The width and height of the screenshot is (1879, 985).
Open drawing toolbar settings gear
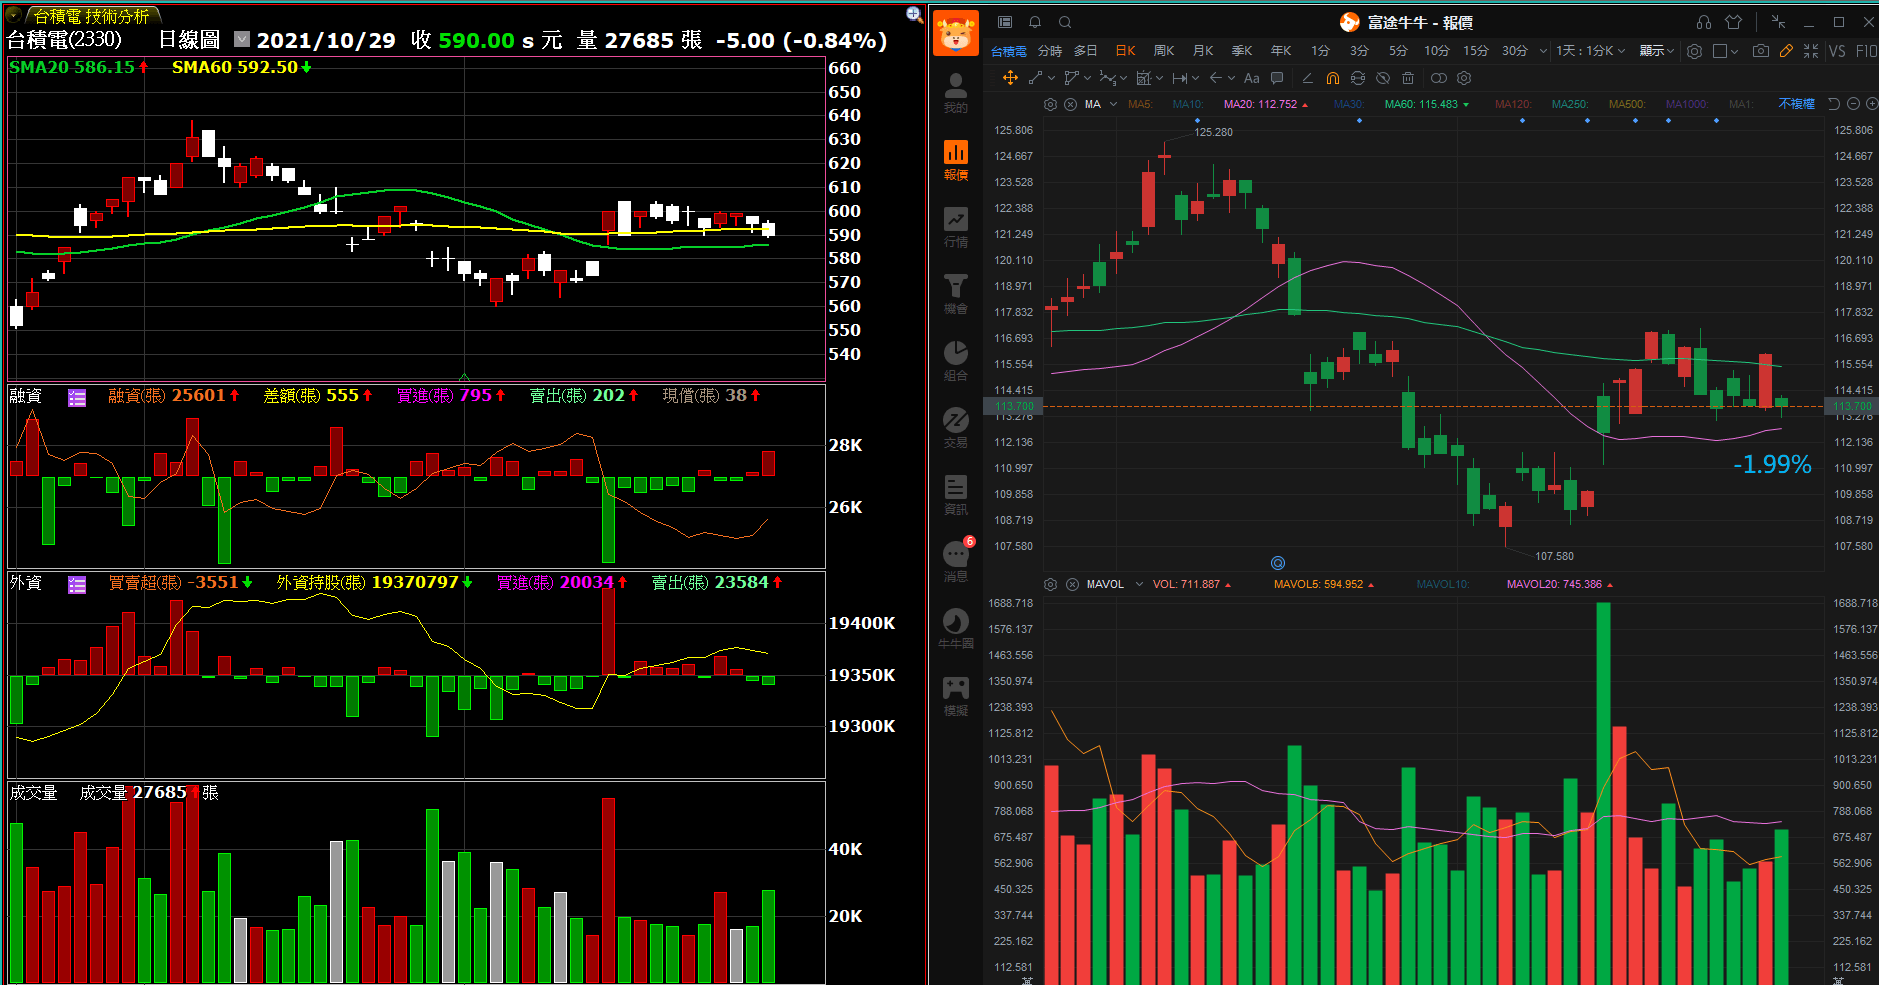[x=1464, y=78]
